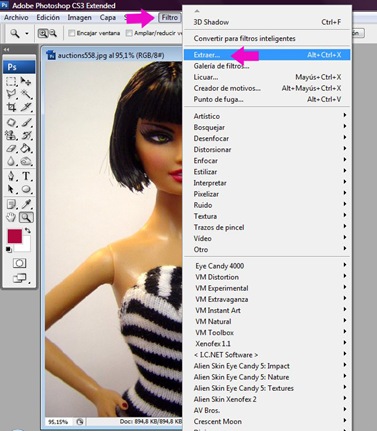Enable the Ampliar/reducir checkbox
377x431 pixels.
[x=129, y=33]
